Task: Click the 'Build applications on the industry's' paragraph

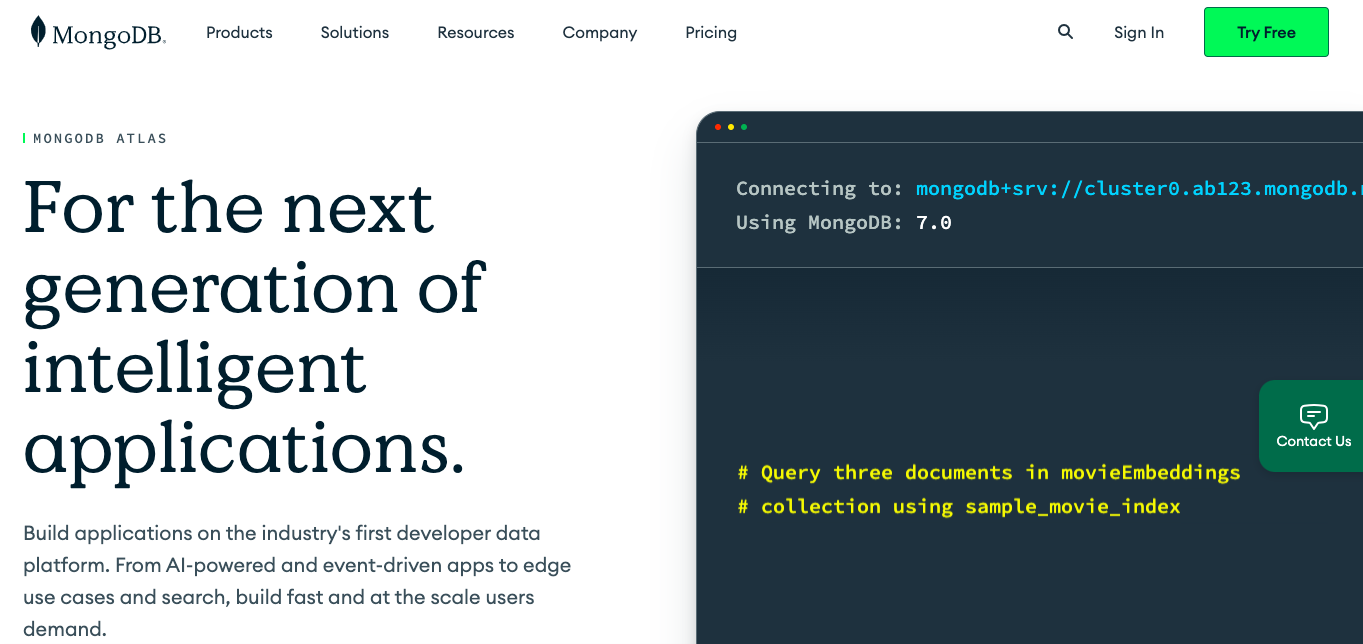Action: pos(297,581)
